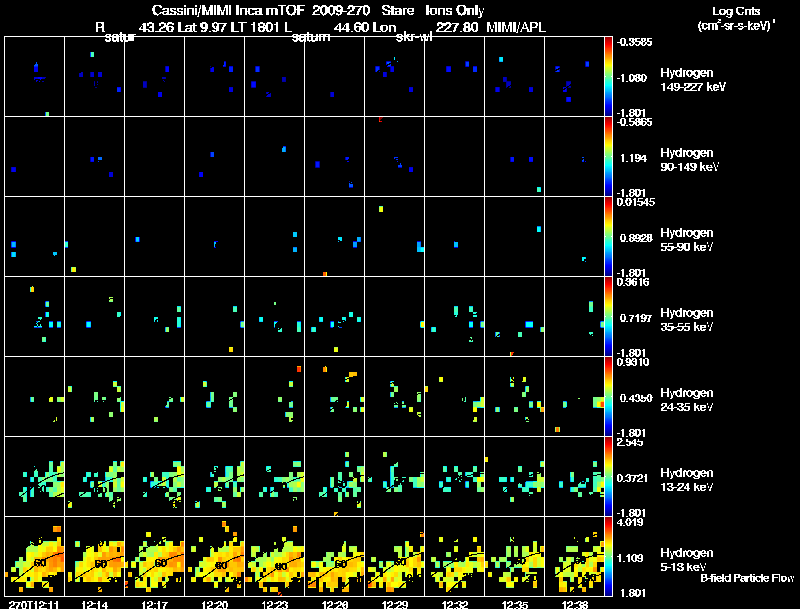800x609 pixels.
Task: Open the 90-149 keV image panel at 12:23
Action: click(x=274, y=157)
